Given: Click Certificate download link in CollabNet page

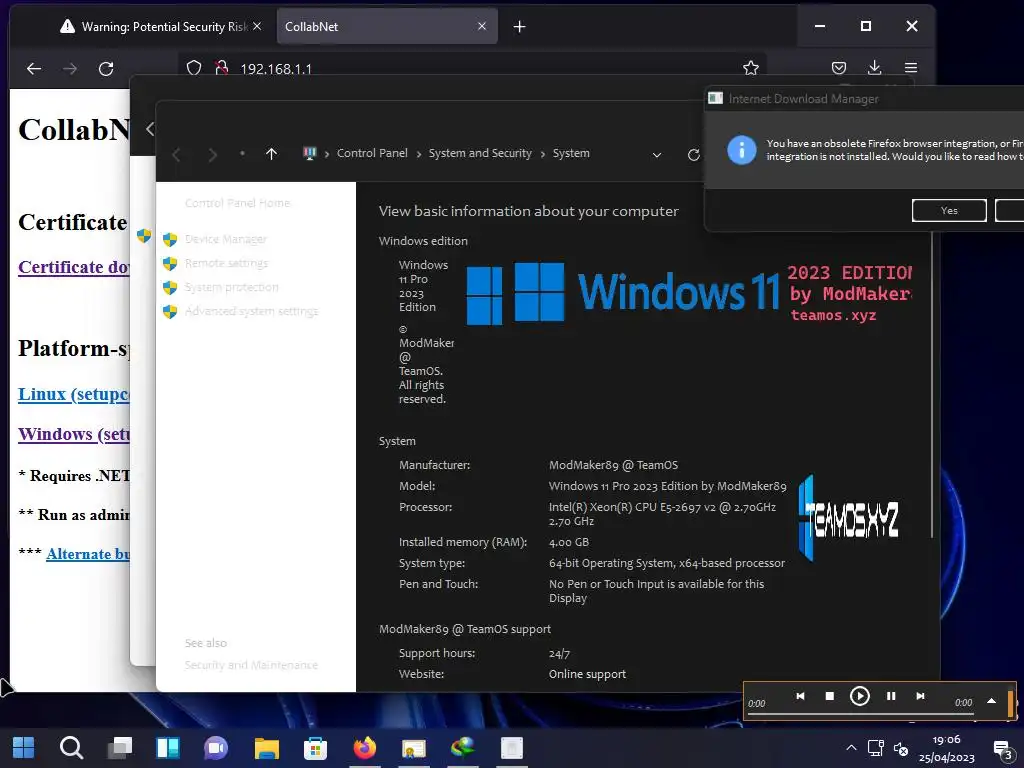Looking at the screenshot, I should point(74,267).
